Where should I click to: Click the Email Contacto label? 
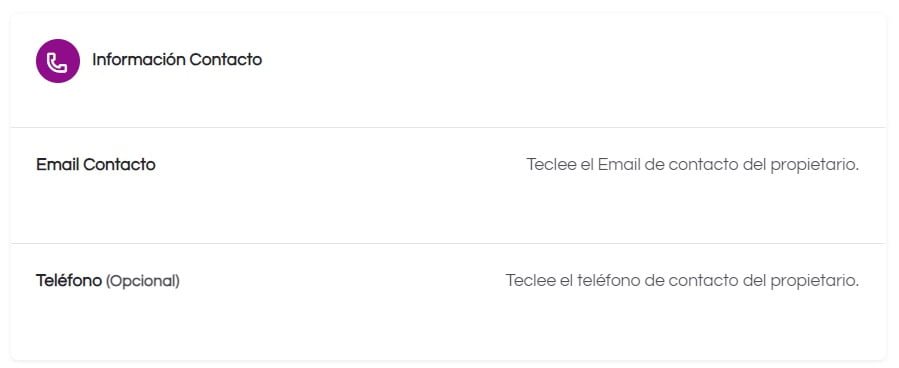pos(96,165)
